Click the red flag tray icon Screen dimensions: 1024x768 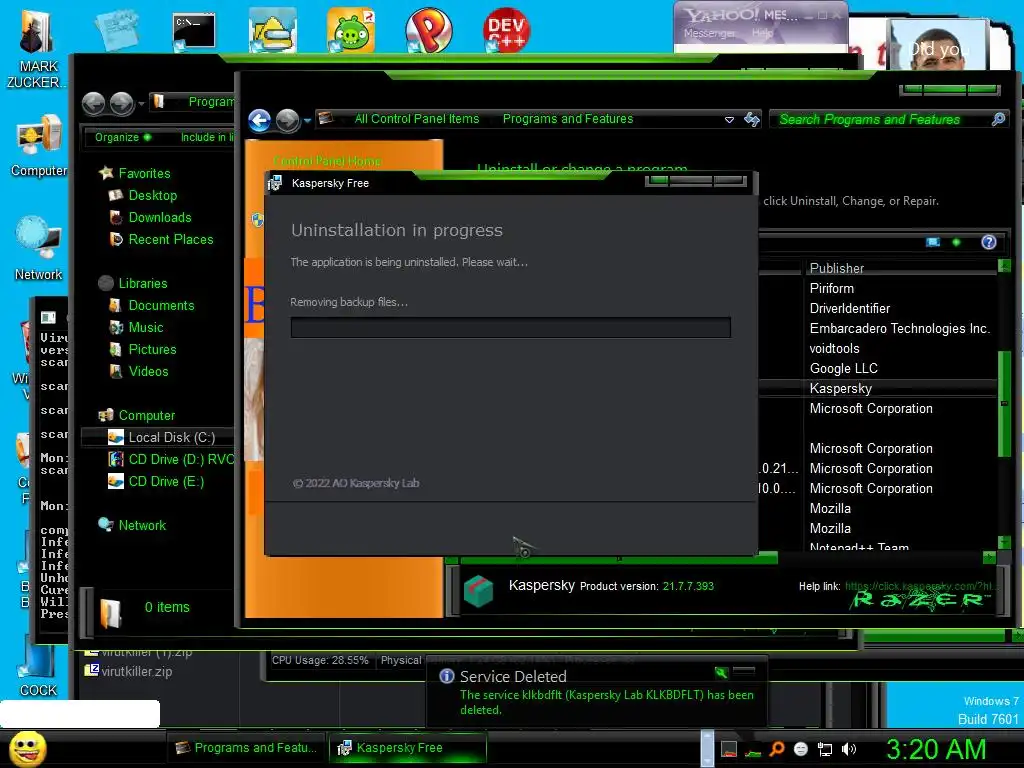coord(729,749)
